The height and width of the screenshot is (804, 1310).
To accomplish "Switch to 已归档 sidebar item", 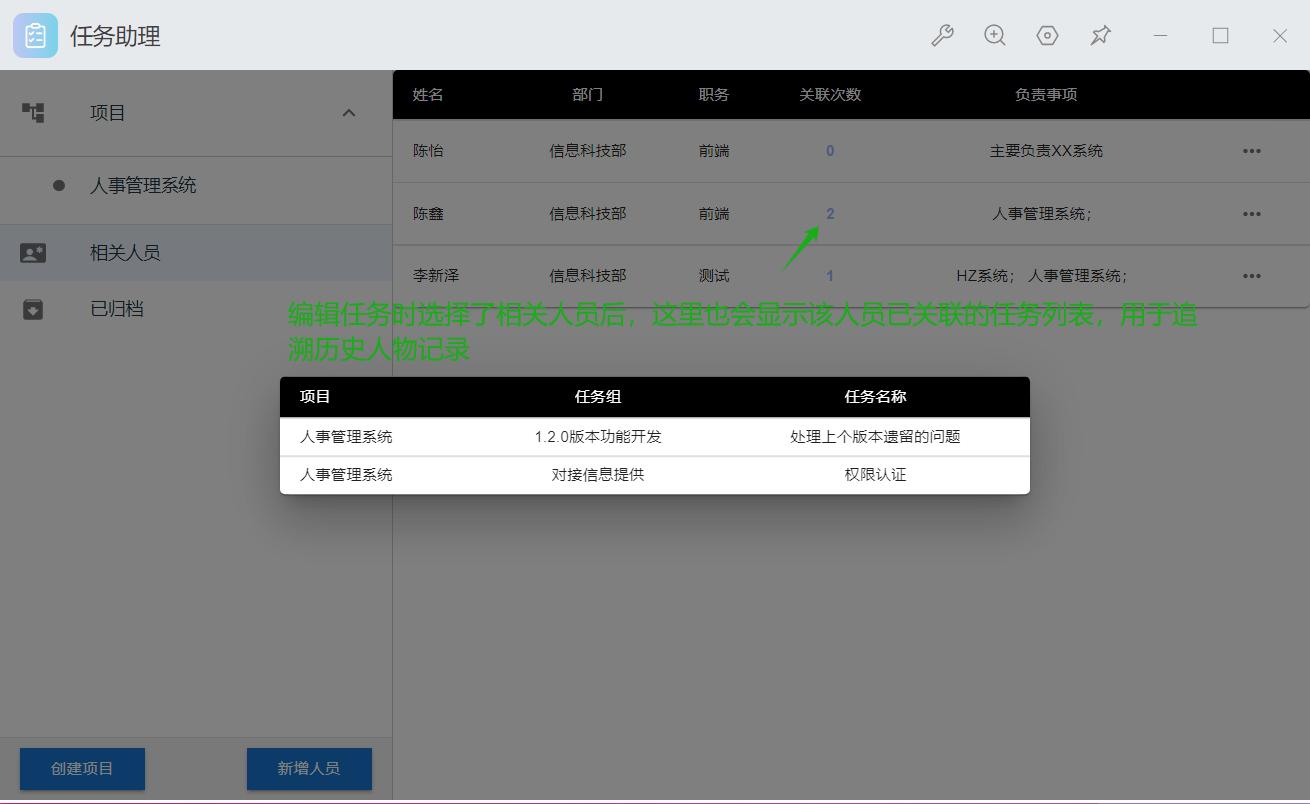I will click(x=117, y=309).
